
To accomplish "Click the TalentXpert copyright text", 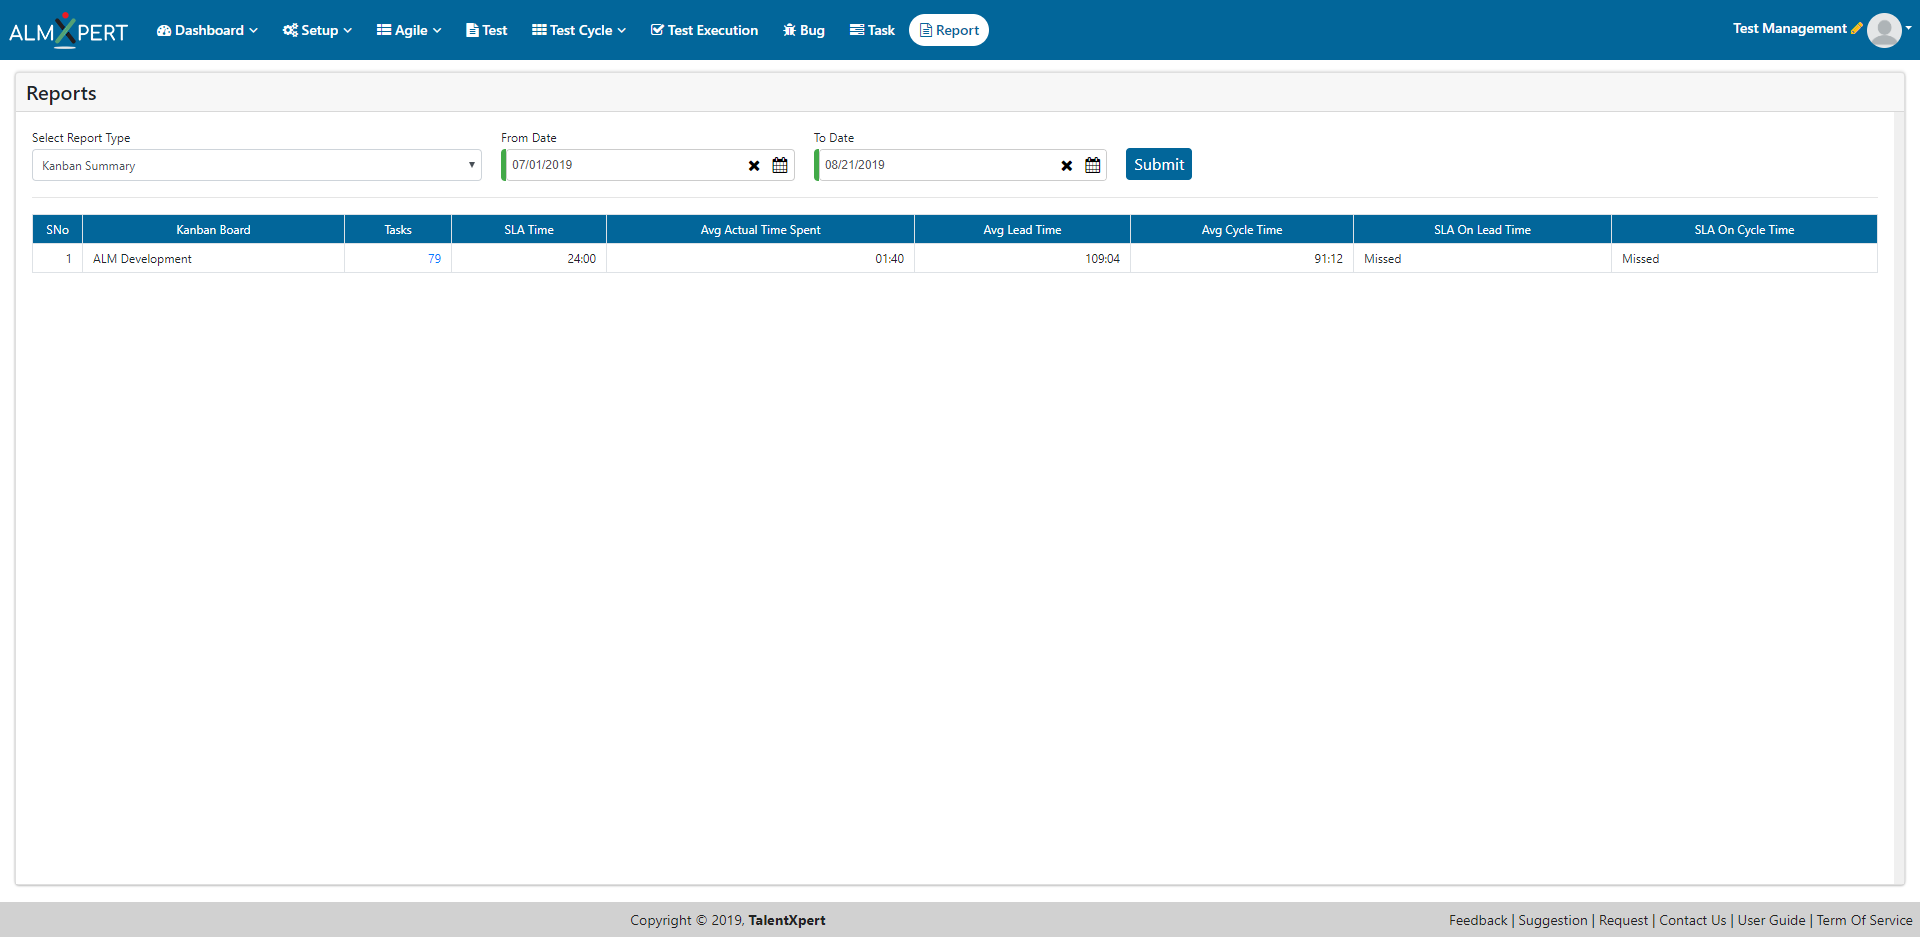I will pos(787,920).
